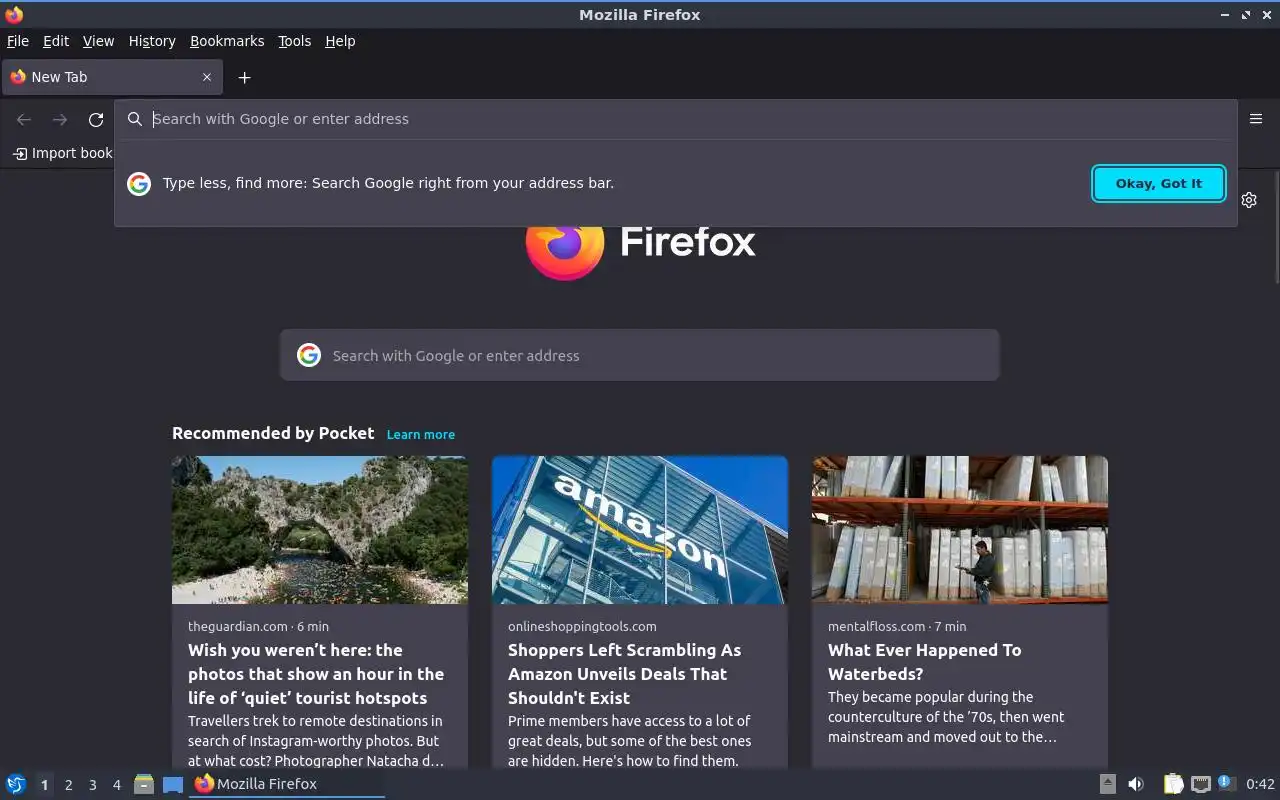Open the History menu
Screen dimensions: 1280x800
152,41
